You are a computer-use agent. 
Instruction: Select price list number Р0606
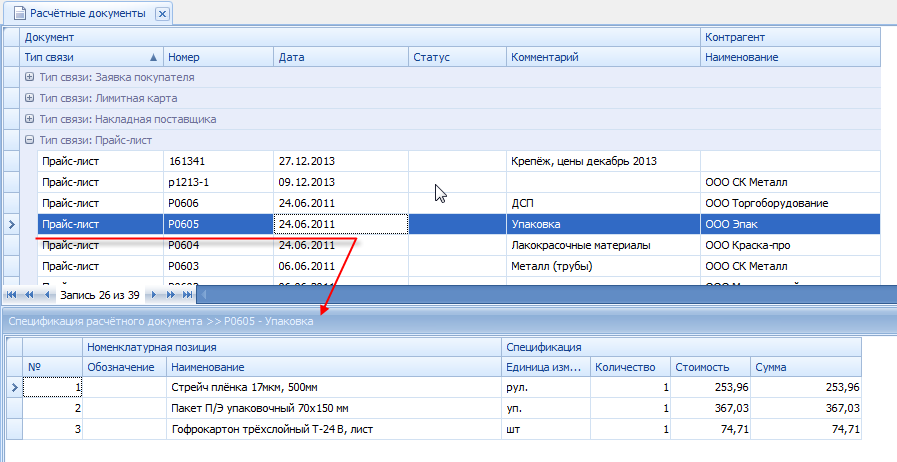219,204
